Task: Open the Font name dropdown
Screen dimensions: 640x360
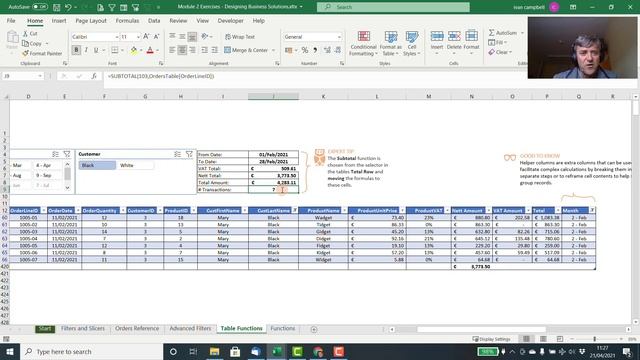Action: click(x=116, y=37)
